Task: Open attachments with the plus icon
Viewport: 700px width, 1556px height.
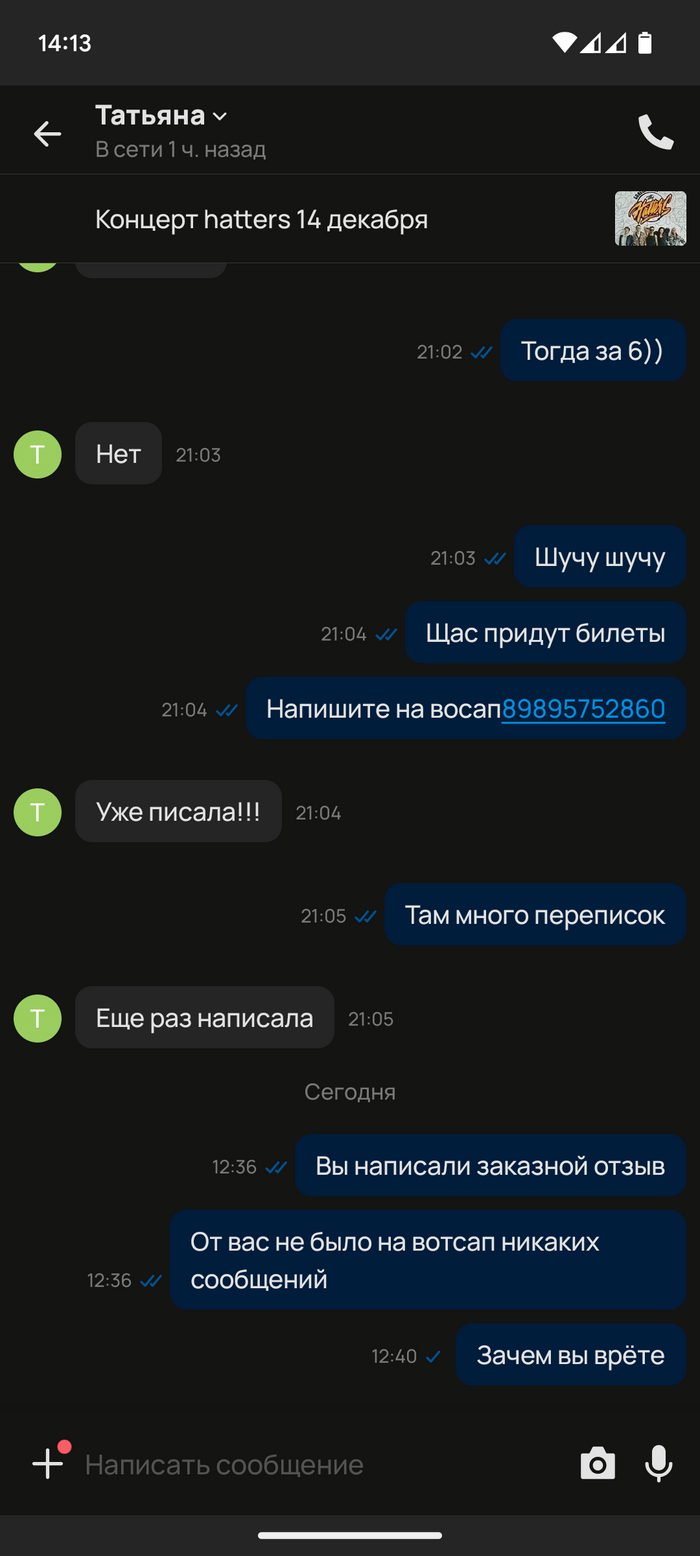Action: (x=48, y=1464)
